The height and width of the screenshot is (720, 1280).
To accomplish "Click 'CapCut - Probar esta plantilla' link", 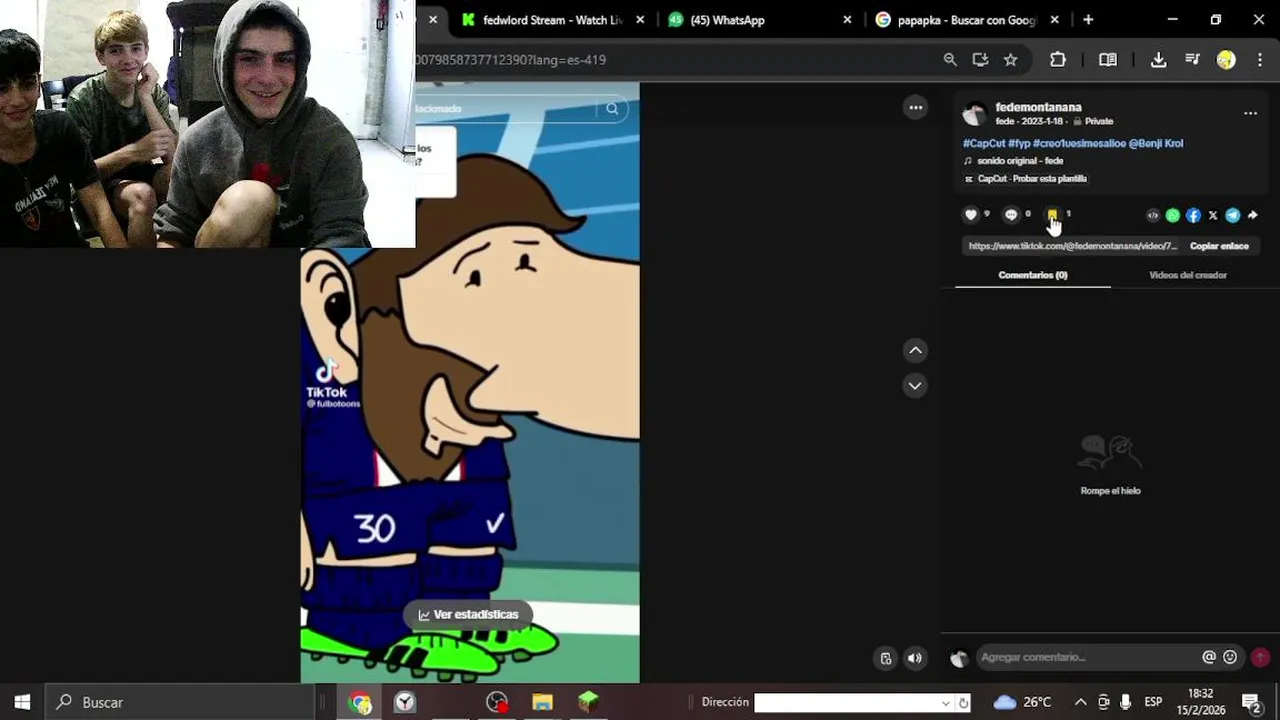I will [1032, 179].
